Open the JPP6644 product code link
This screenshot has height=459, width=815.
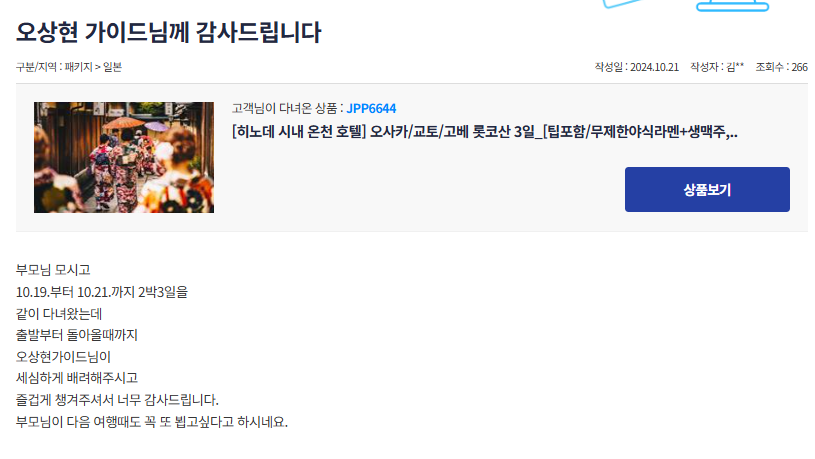(x=371, y=108)
